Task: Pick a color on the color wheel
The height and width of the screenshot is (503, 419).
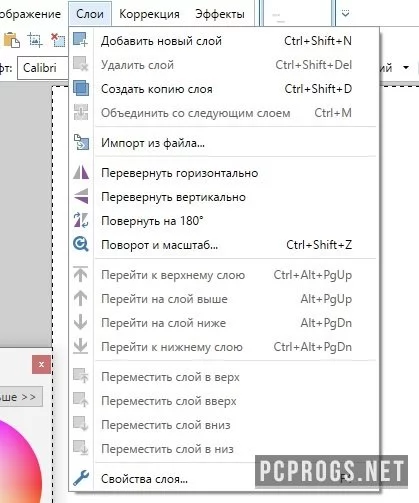Action: click(18, 467)
